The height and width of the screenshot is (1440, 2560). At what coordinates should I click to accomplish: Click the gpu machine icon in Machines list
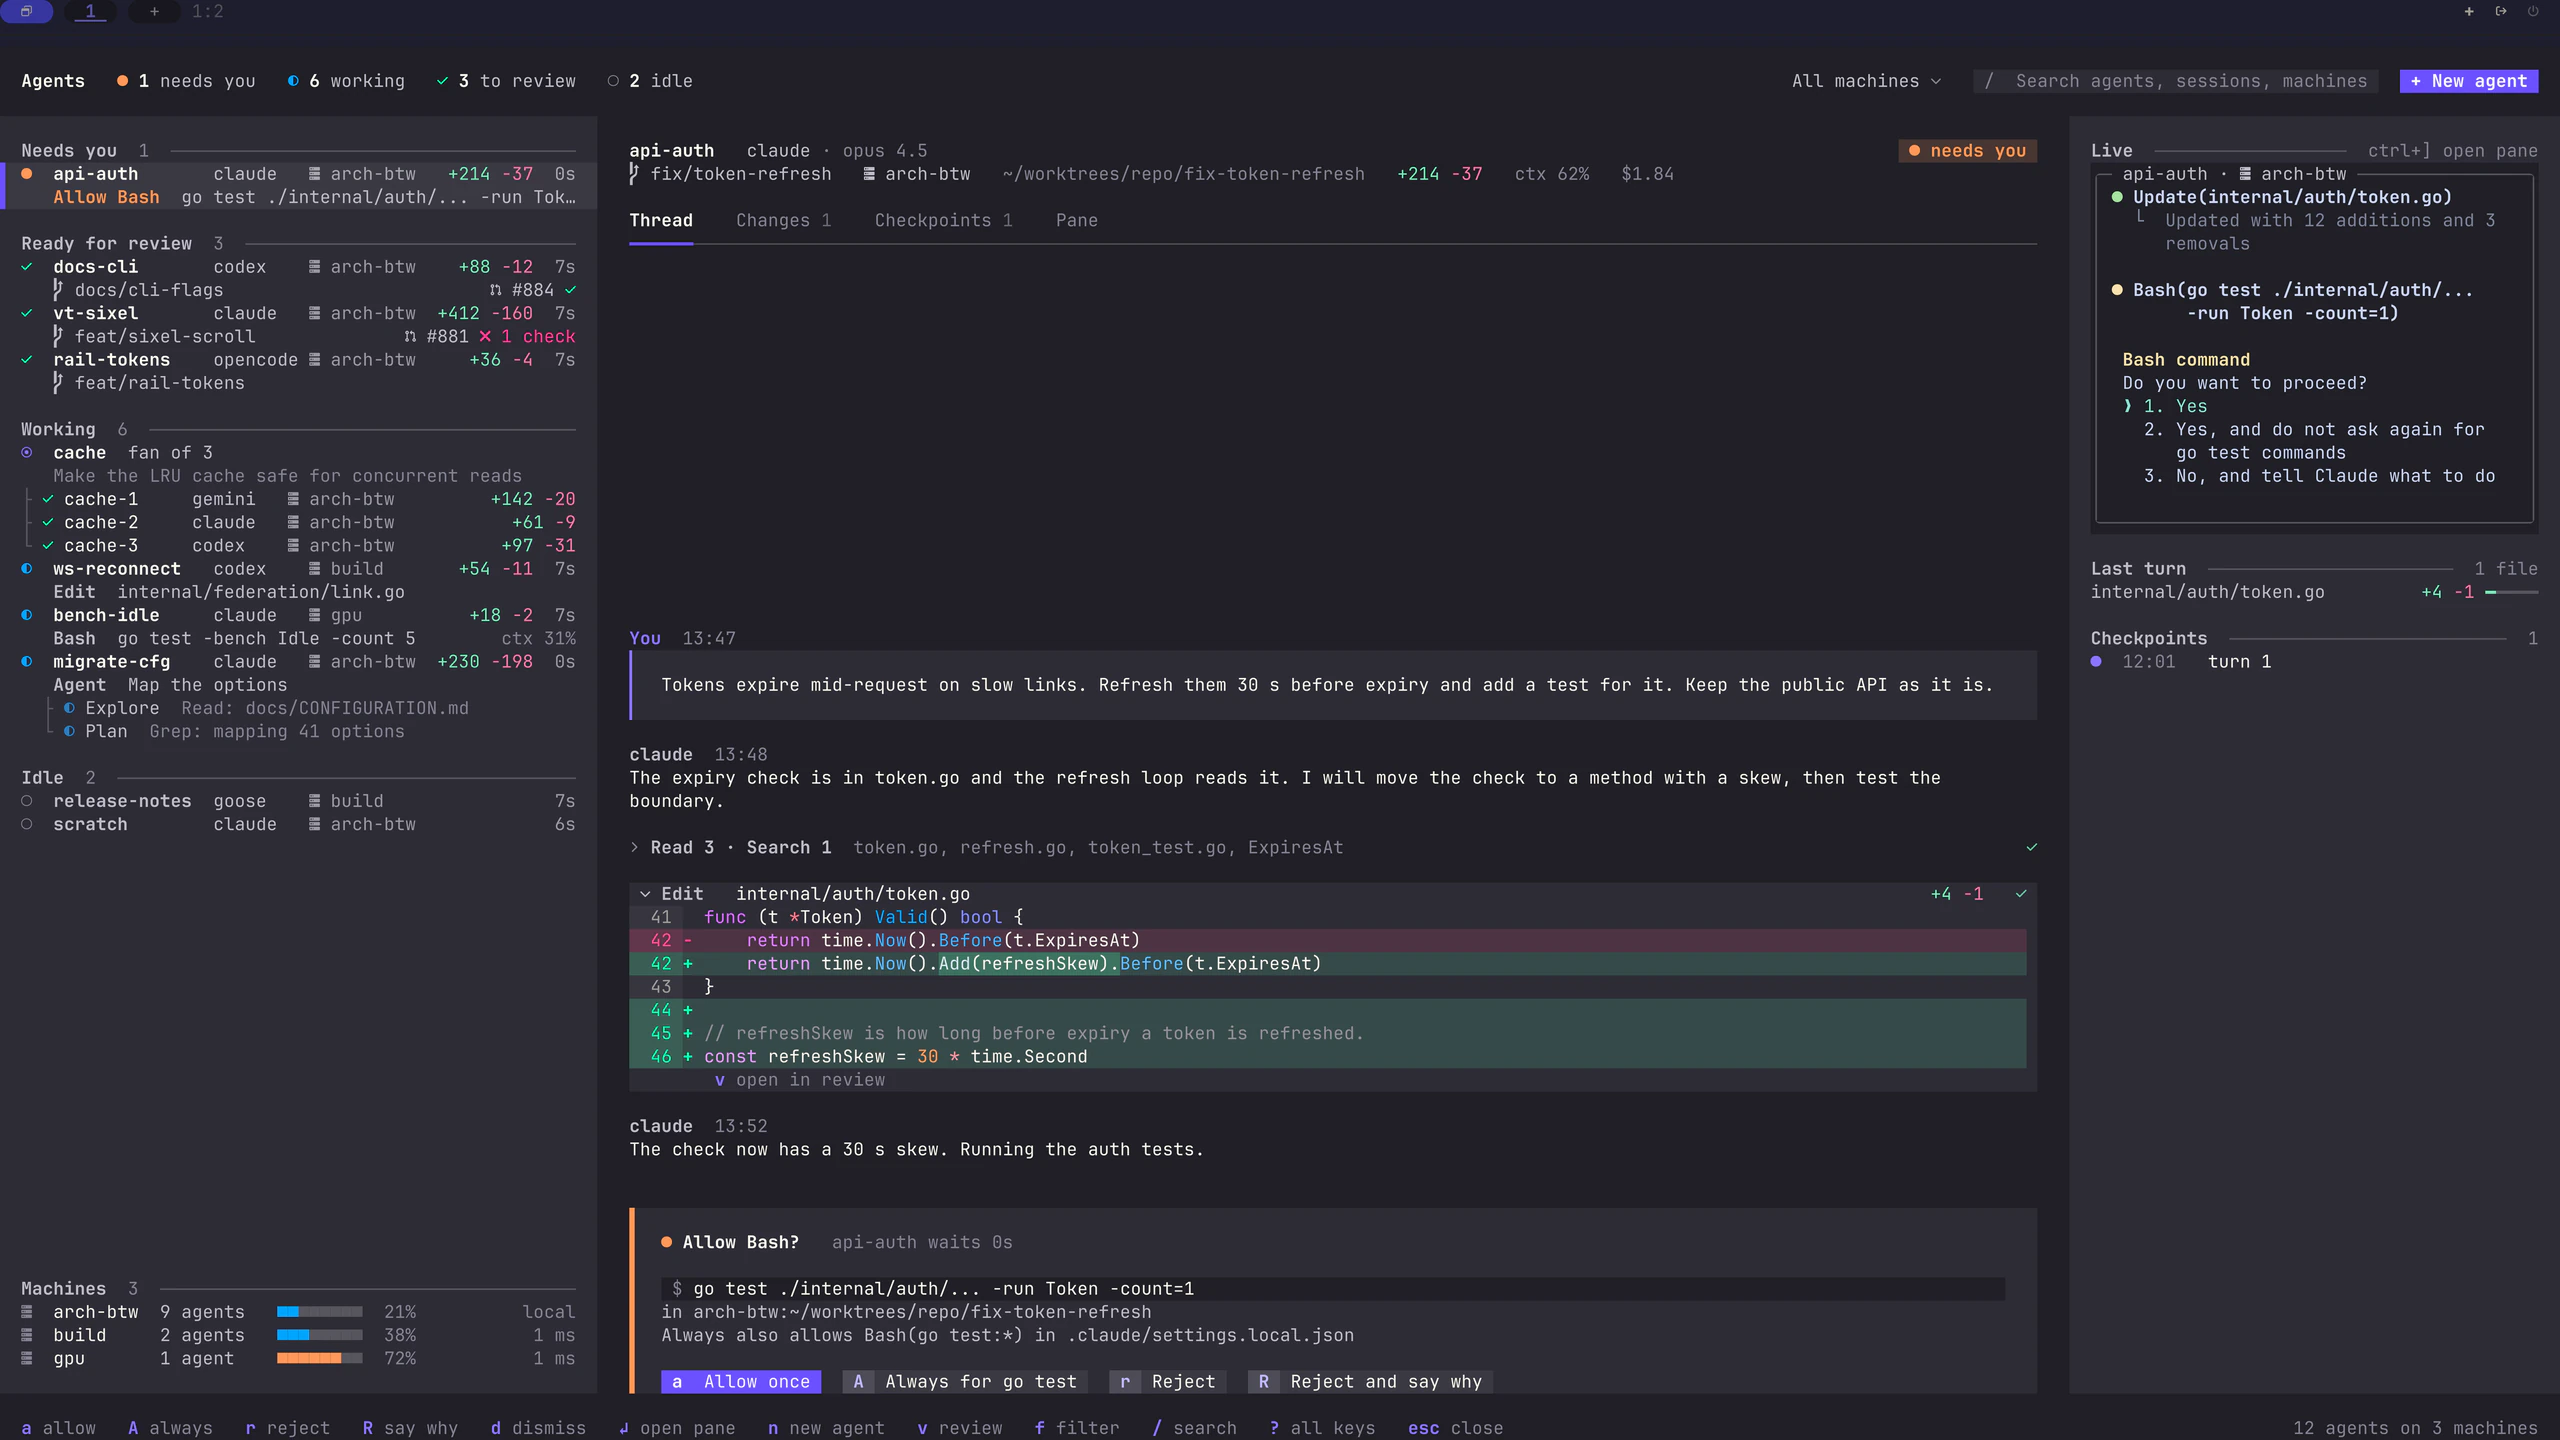pos(27,1358)
